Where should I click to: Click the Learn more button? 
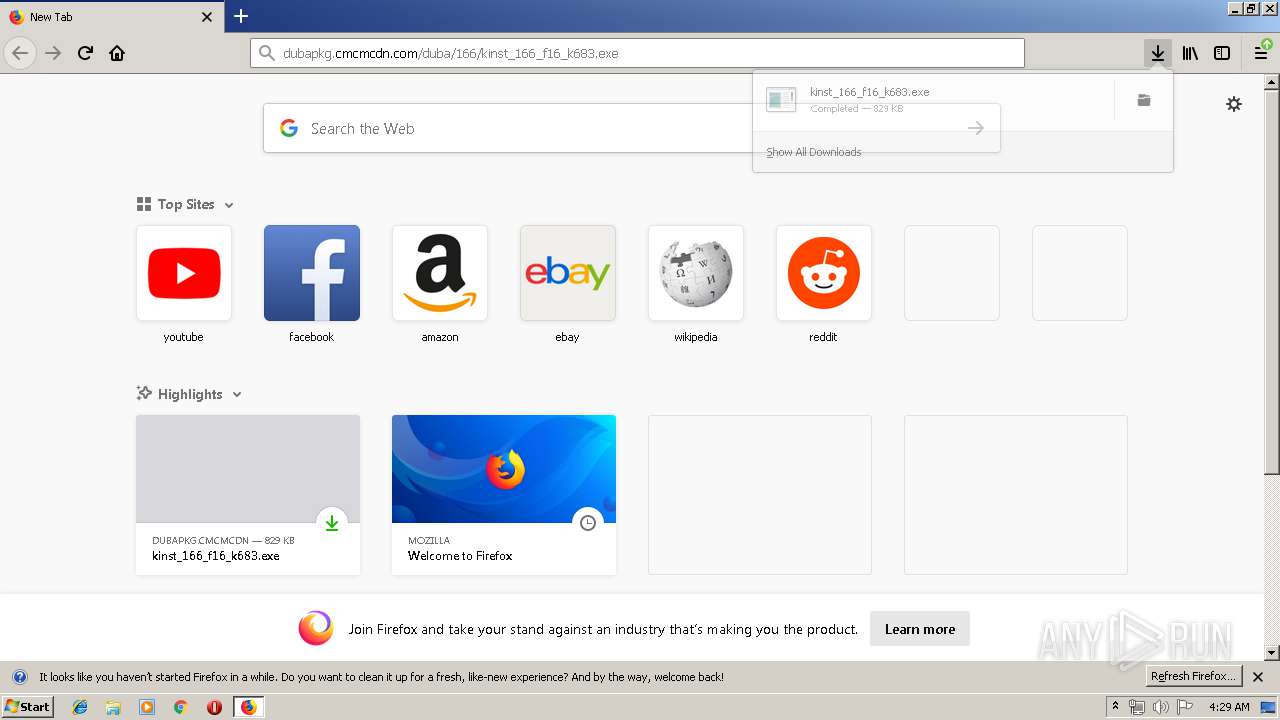[x=920, y=629]
